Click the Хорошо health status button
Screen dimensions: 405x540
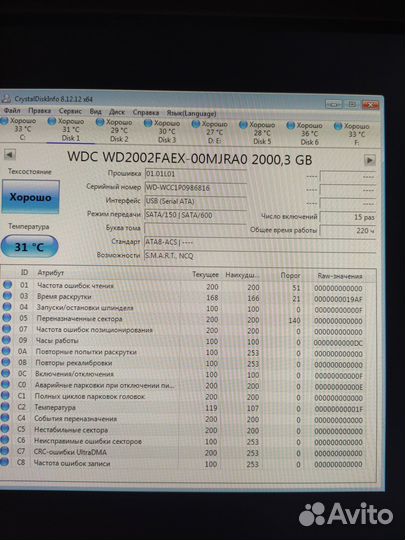[31, 197]
